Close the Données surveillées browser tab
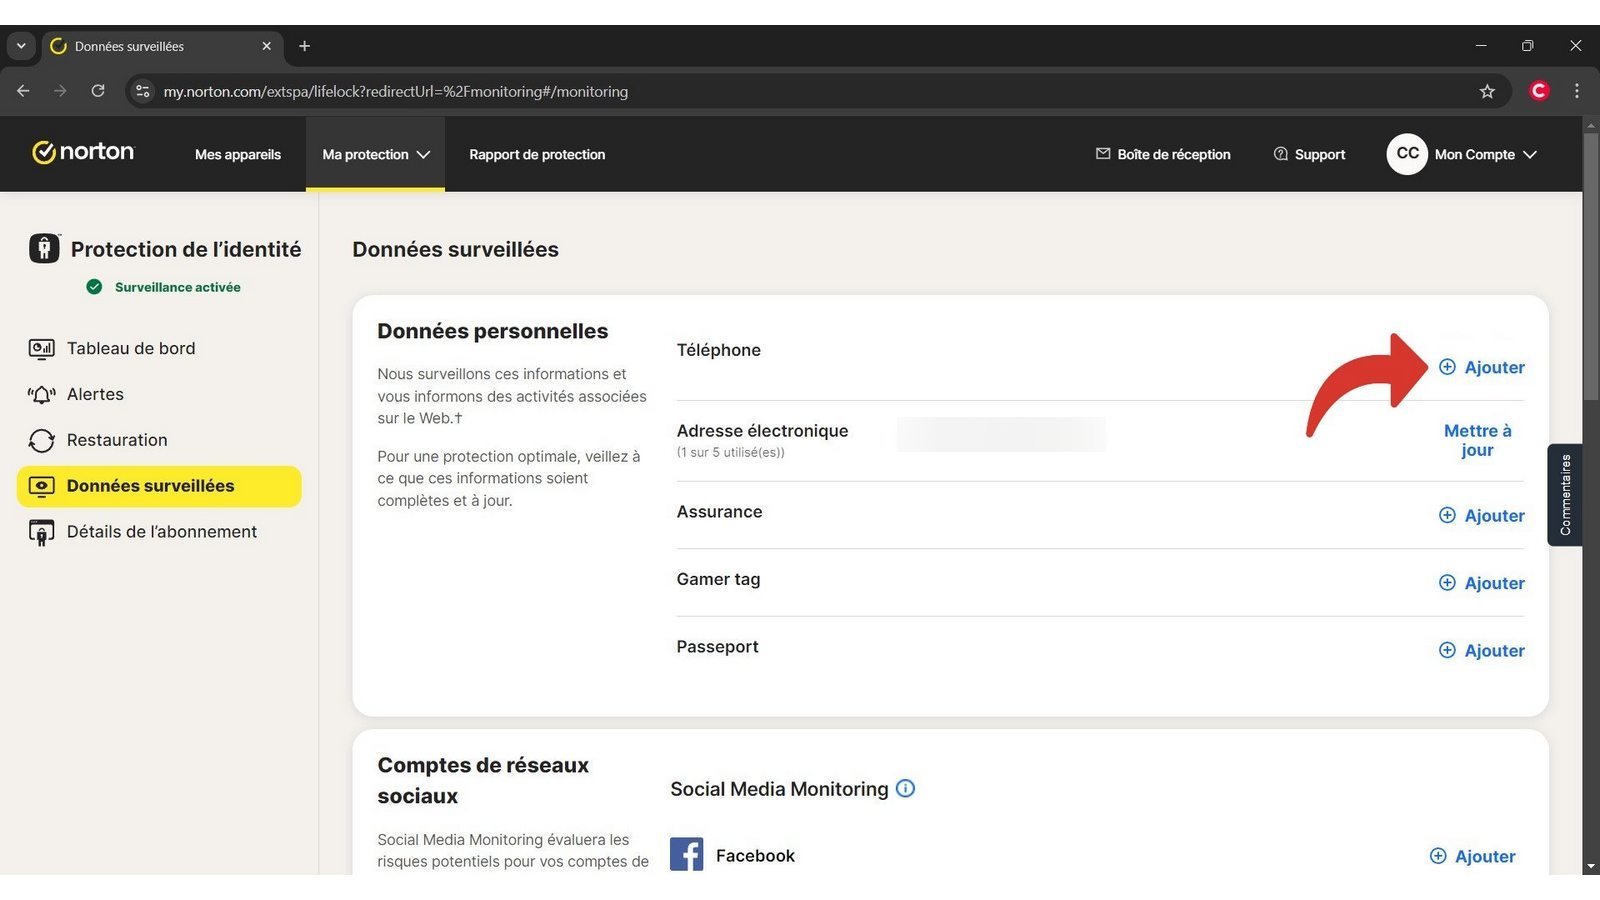Viewport: 1600px width, 900px height. pyautogui.click(x=266, y=46)
